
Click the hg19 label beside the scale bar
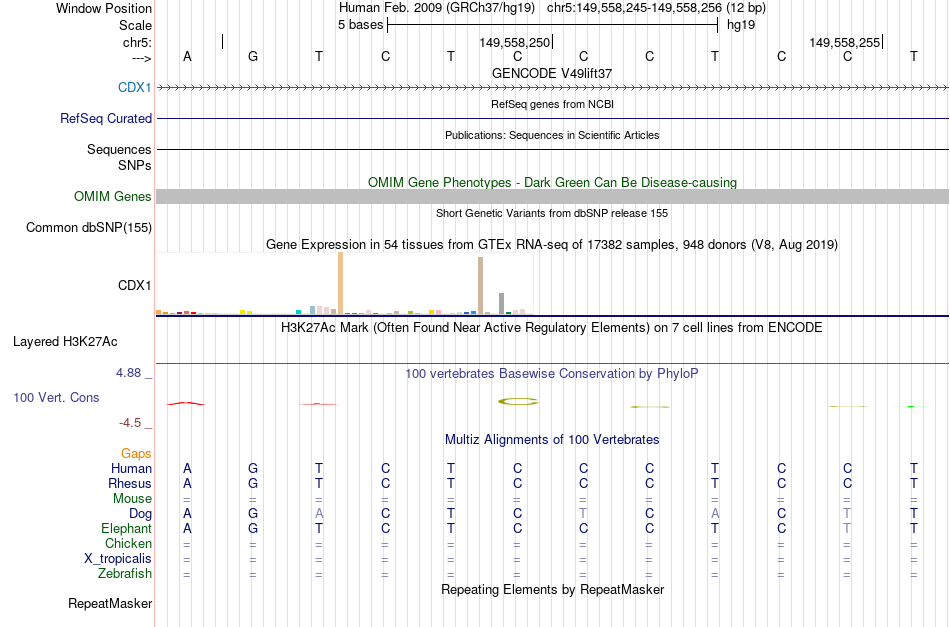pos(741,25)
